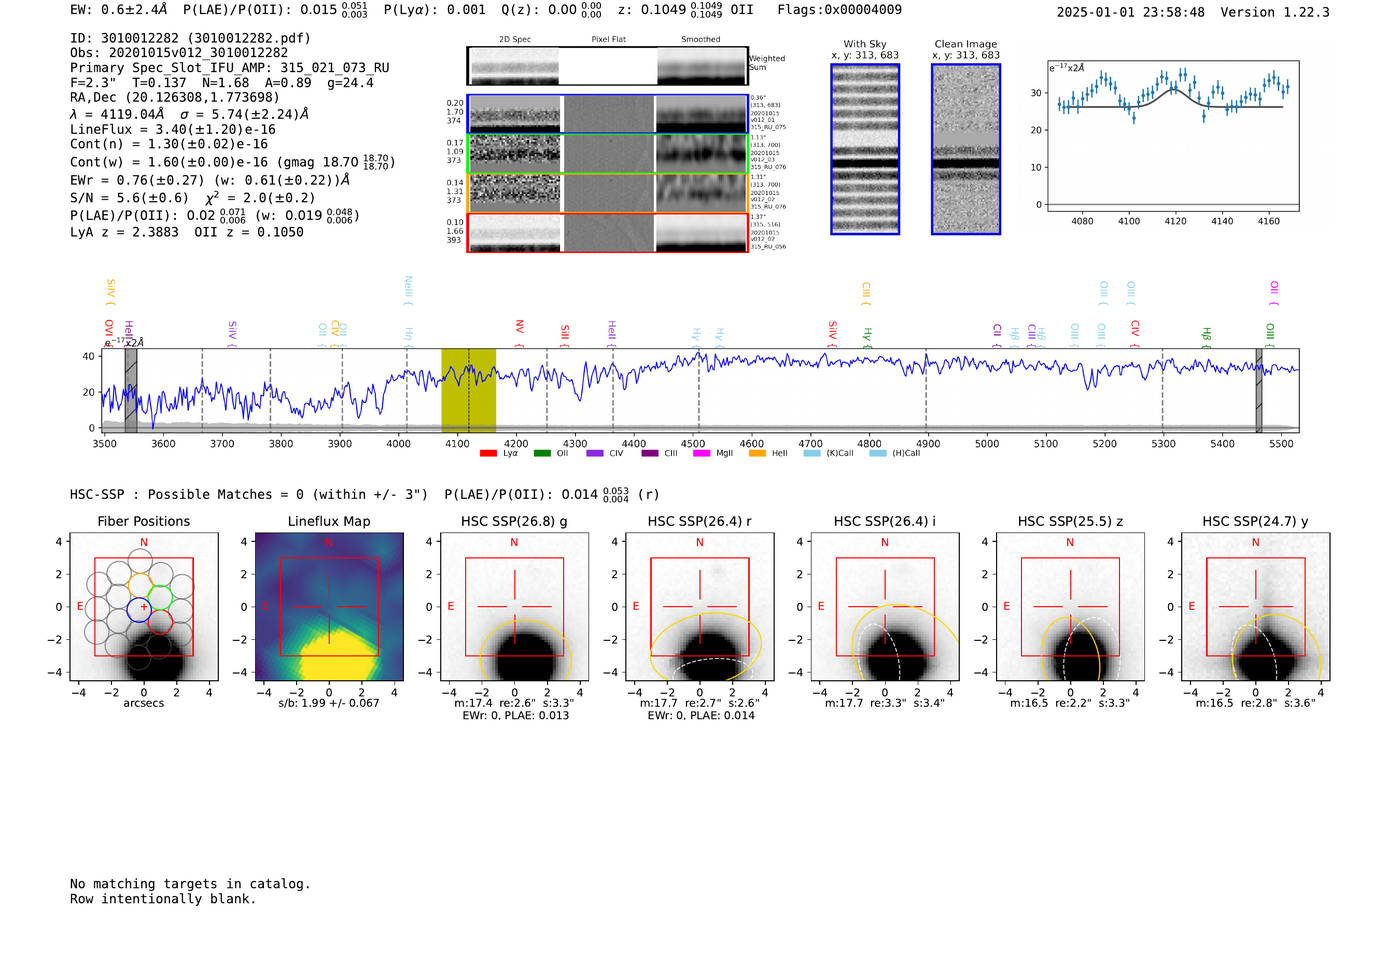Viewport: 1400px width, 953px height.
Task: Select the green fiber circle in Fiber Positions
Action: 160,597
